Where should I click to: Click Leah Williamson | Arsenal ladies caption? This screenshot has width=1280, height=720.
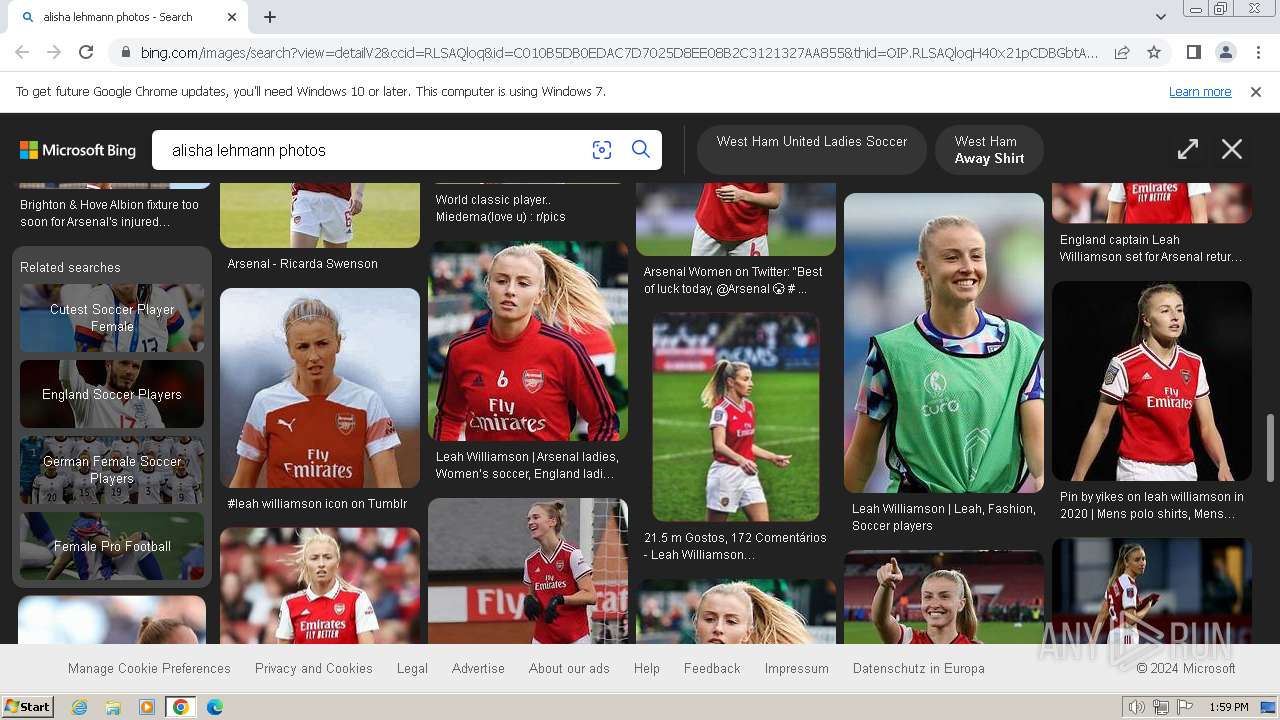(527, 465)
